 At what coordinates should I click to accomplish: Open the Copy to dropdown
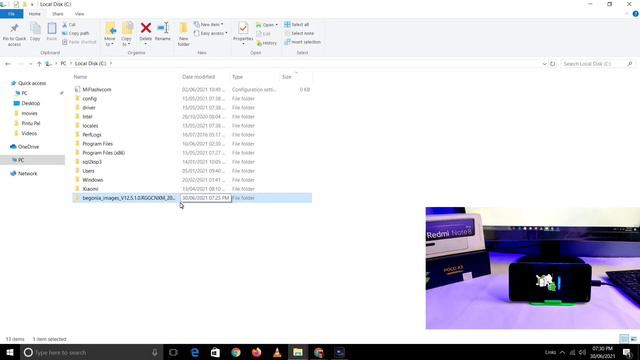pos(127,34)
